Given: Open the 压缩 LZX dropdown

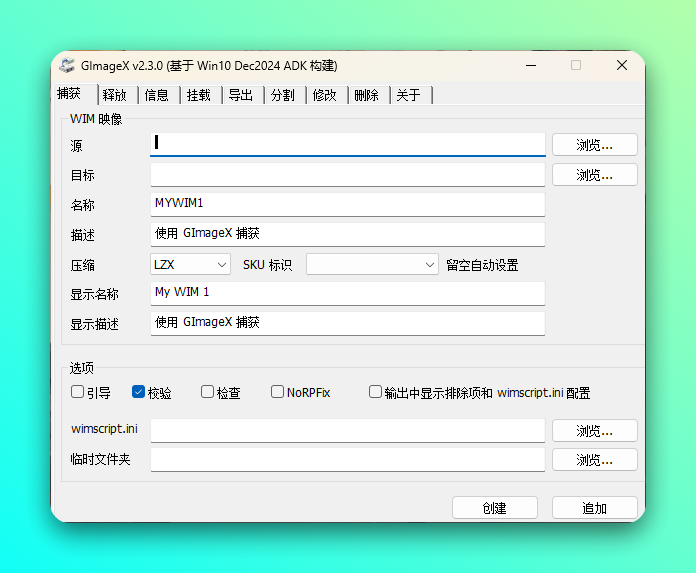Looking at the screenshot, I should click(190, 265).
